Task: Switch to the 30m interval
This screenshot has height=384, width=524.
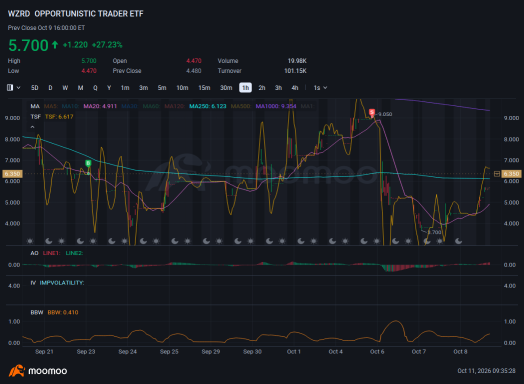Action: pyautogui.click(x=226, y=88)
